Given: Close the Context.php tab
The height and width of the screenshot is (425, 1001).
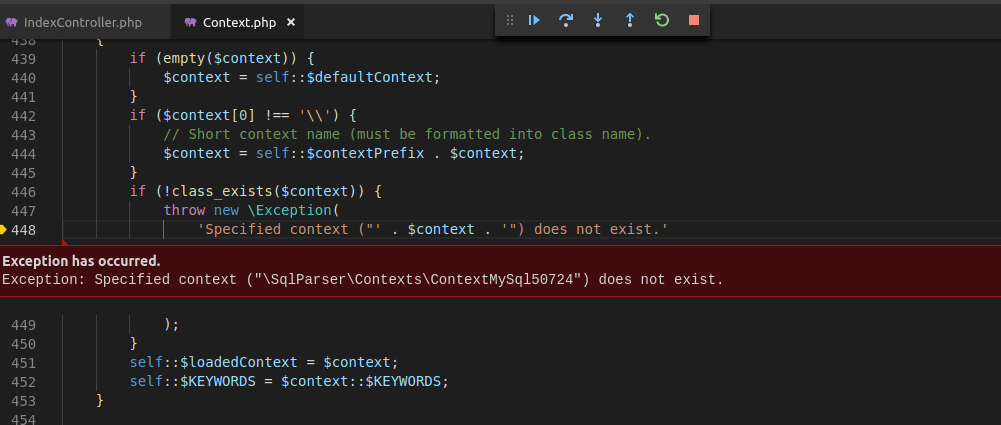Looking at the screenshot, I should tap(290, 21).
